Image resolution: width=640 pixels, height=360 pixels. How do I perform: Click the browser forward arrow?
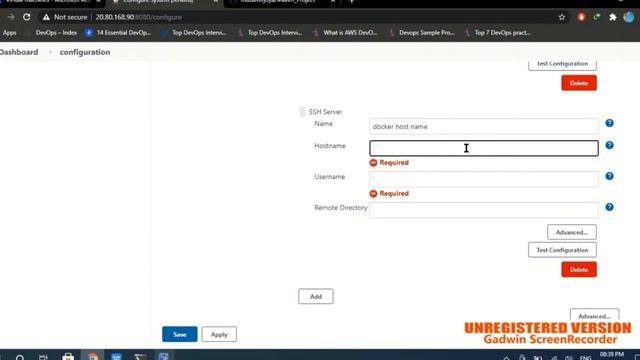click(x=11, y=17)
